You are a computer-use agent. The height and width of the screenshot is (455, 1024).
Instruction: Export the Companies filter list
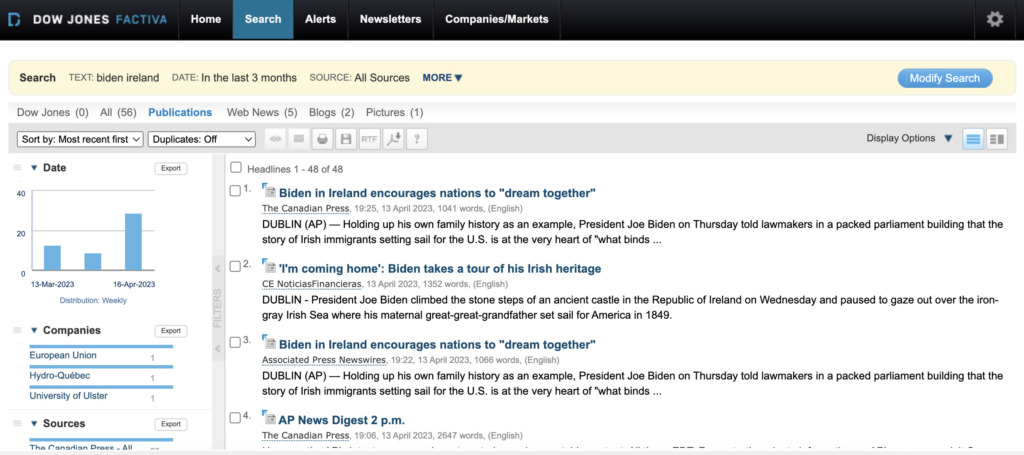tap(171, 331)
